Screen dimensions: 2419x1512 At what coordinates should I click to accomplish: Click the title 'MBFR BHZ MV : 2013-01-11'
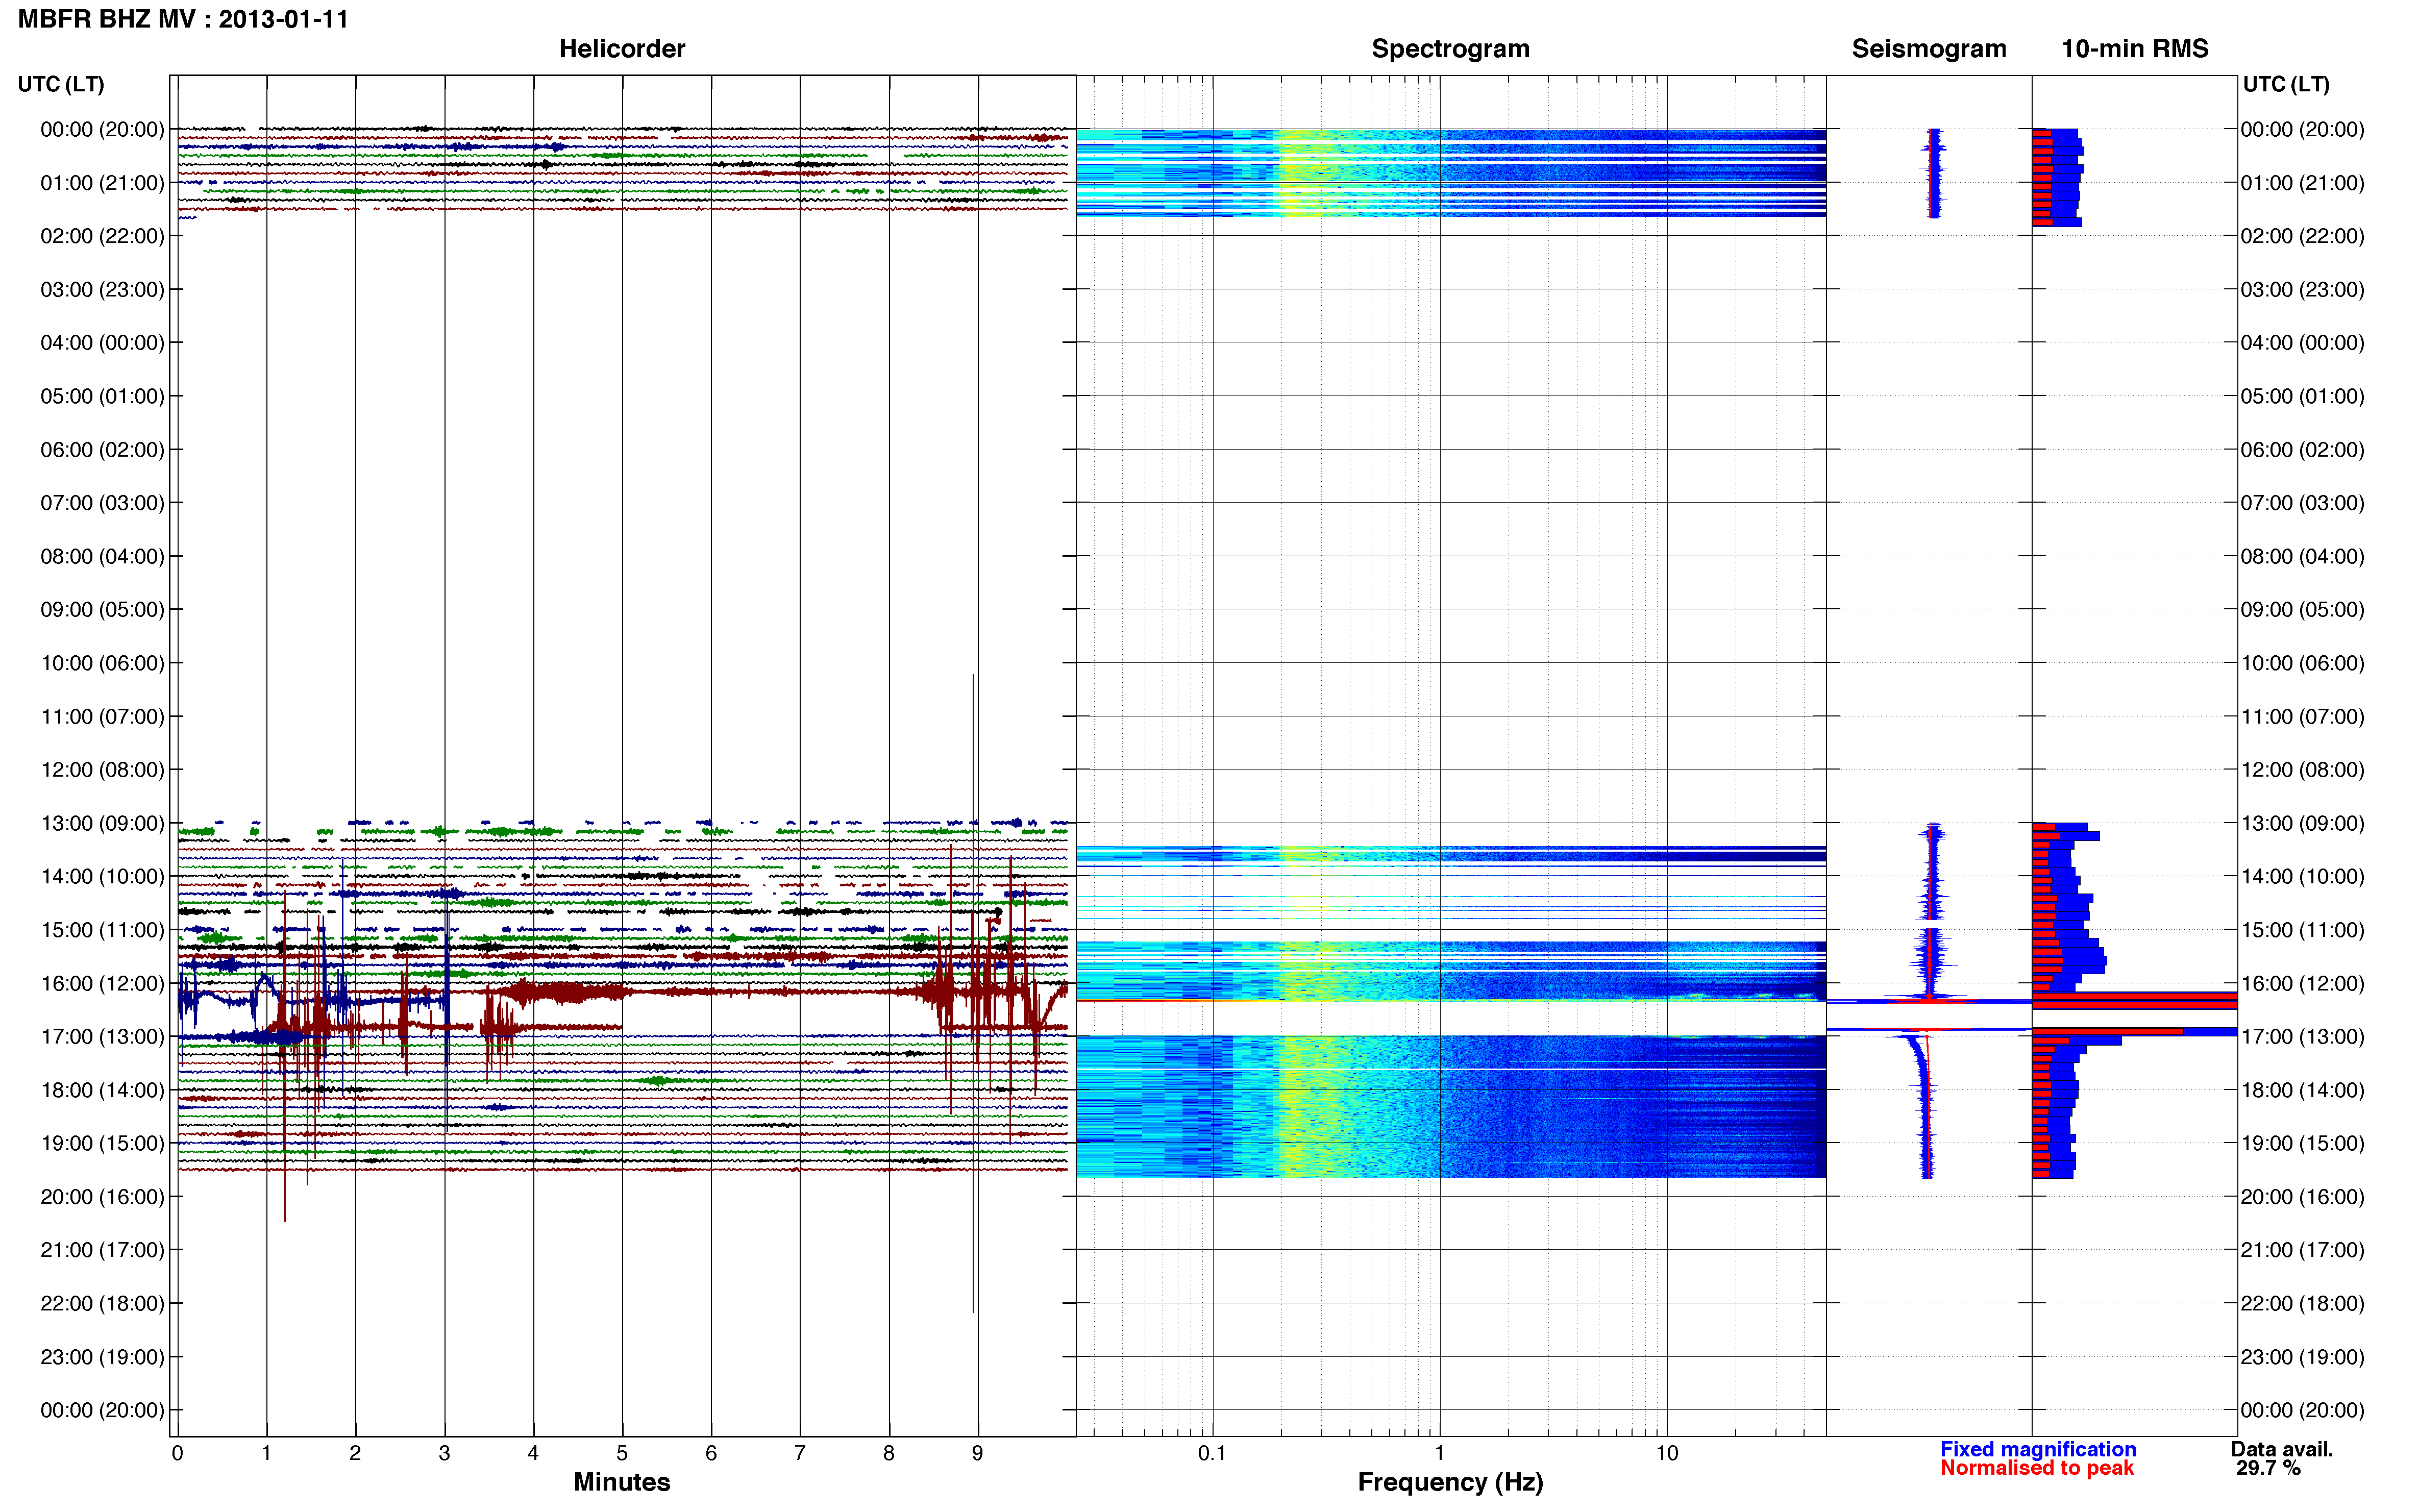[x=183, y=19]
